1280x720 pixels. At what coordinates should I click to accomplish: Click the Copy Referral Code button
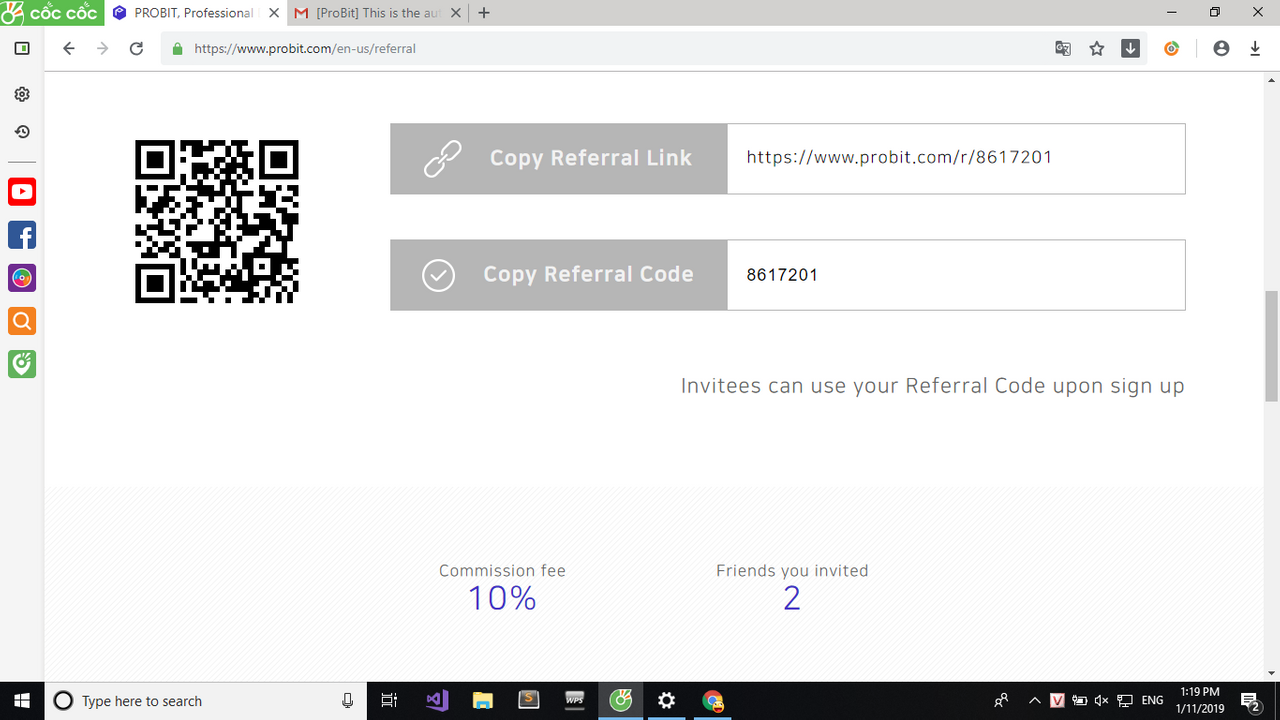point(559,274)
